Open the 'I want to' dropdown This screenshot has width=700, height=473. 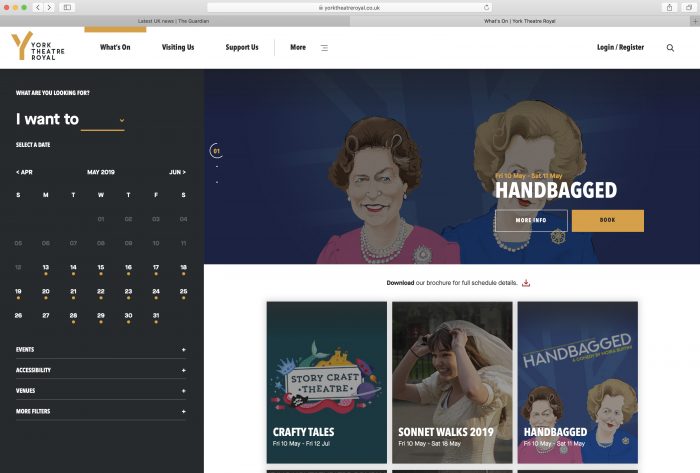[x=103, y=120]
